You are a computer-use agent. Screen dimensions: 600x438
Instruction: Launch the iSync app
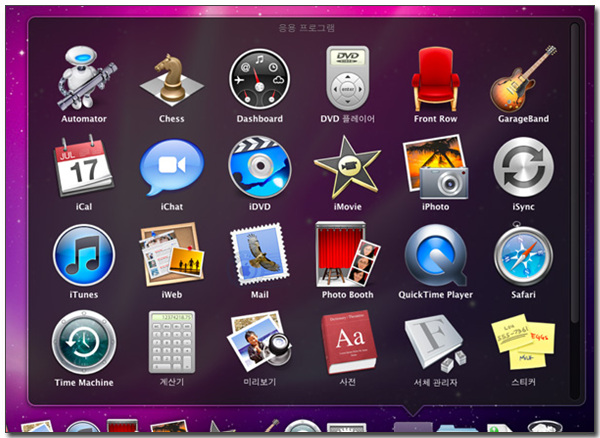coord(523,167)
